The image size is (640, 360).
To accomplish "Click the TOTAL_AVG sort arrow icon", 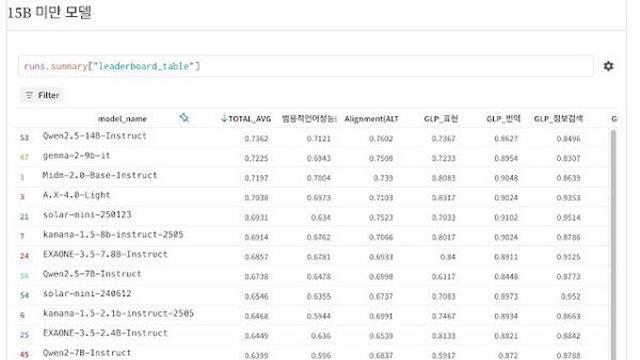I will coord(224,118).
